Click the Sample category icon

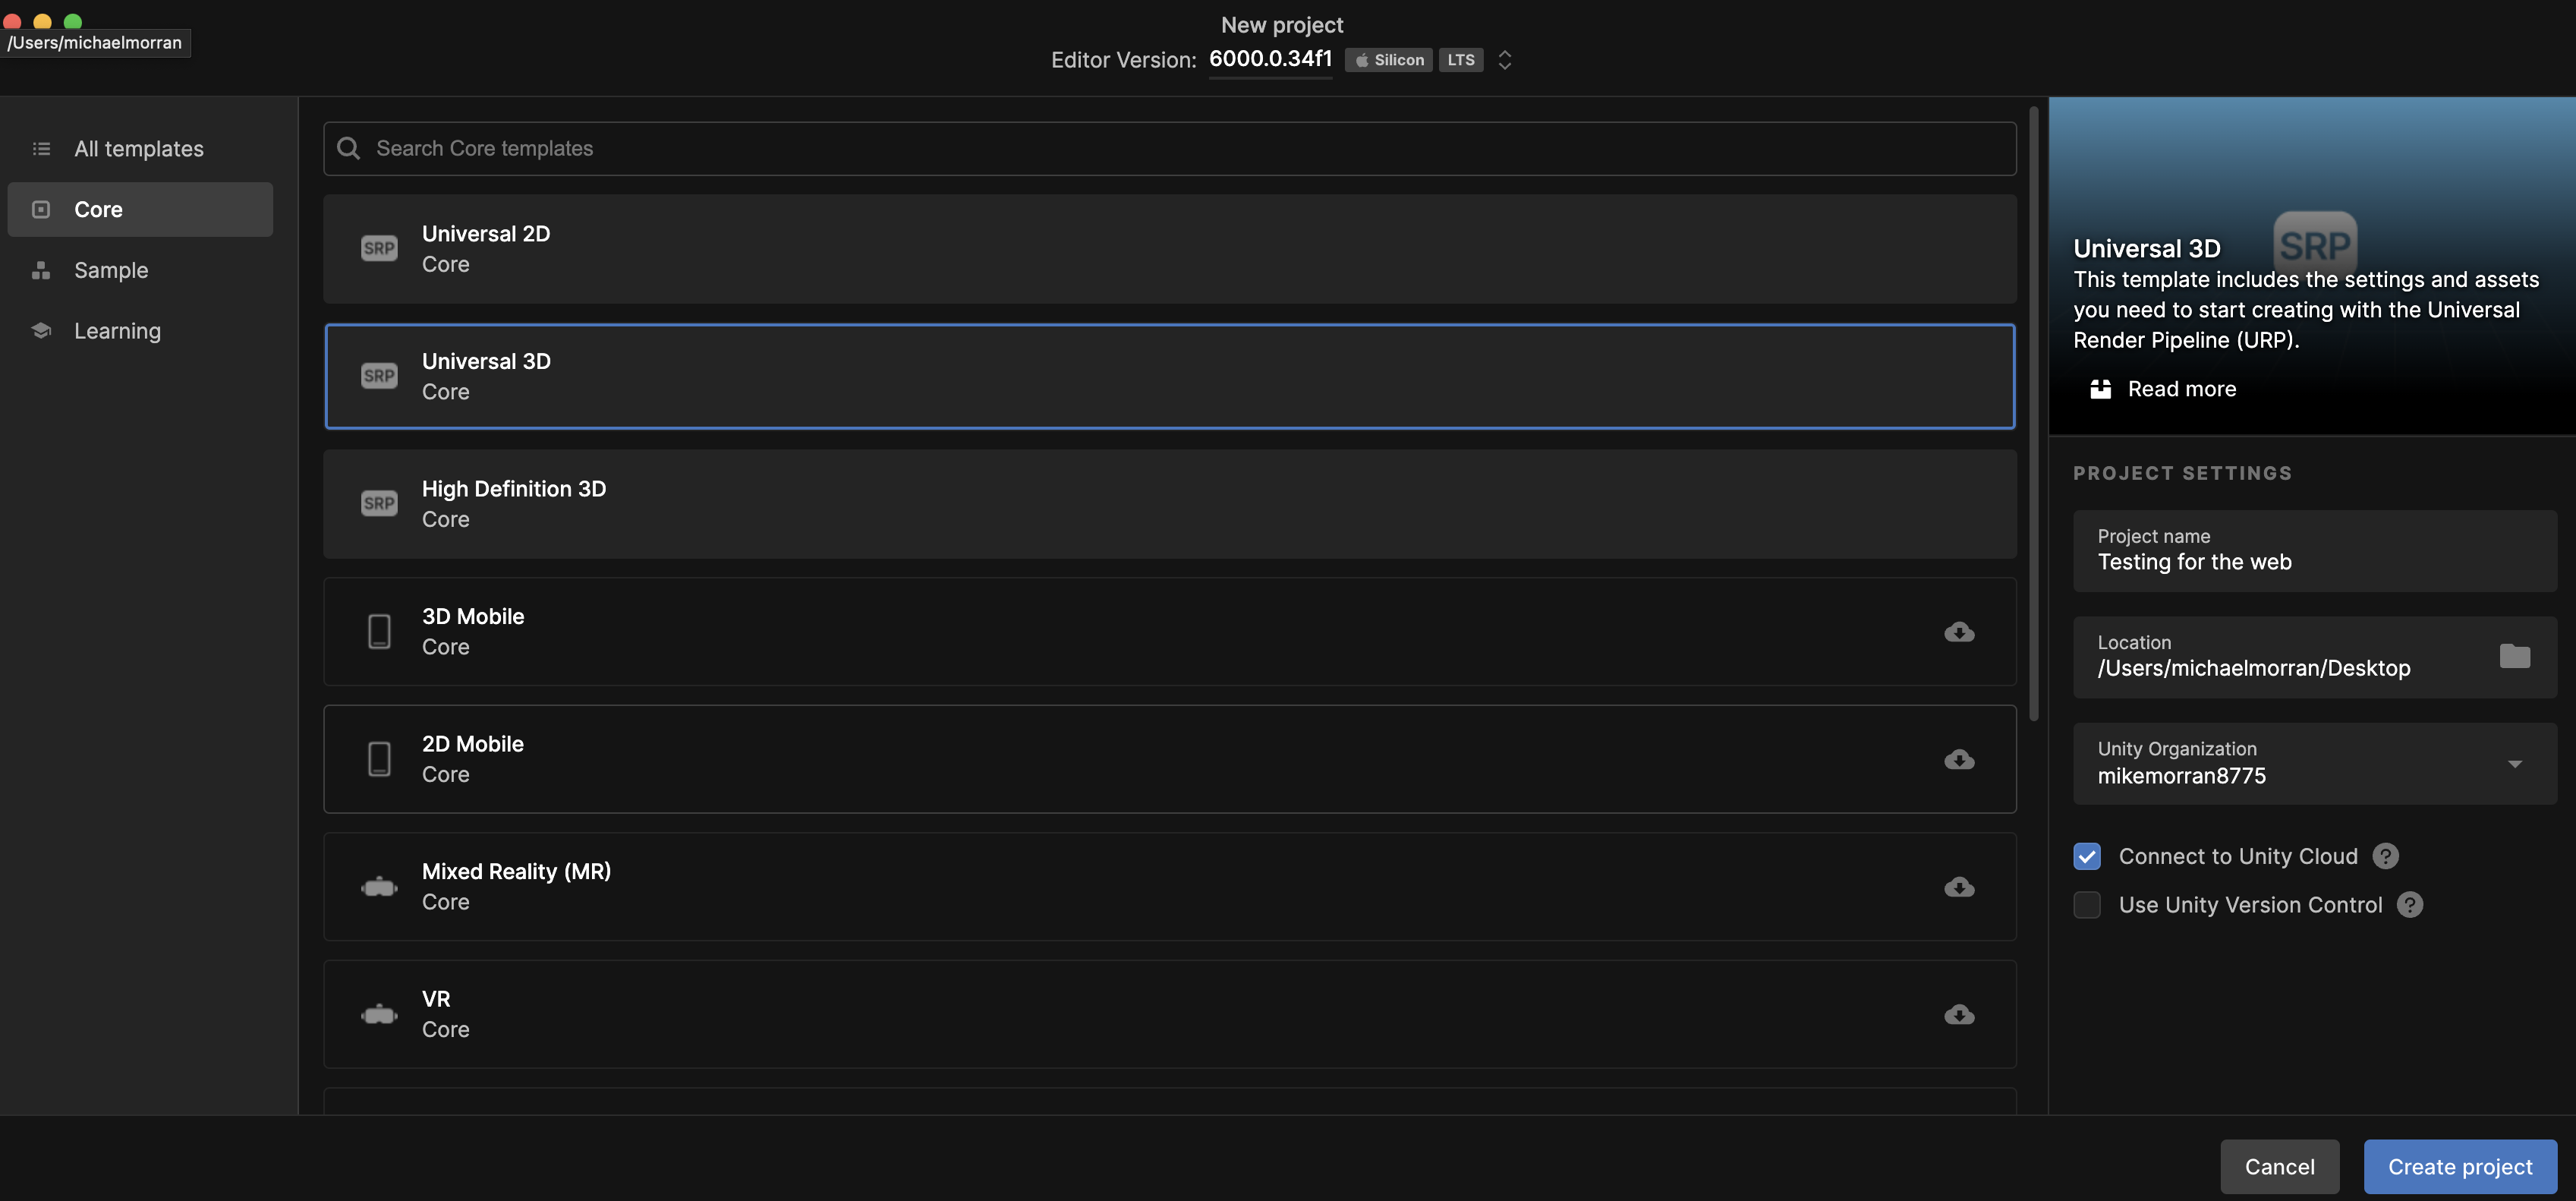click(41, 270)
